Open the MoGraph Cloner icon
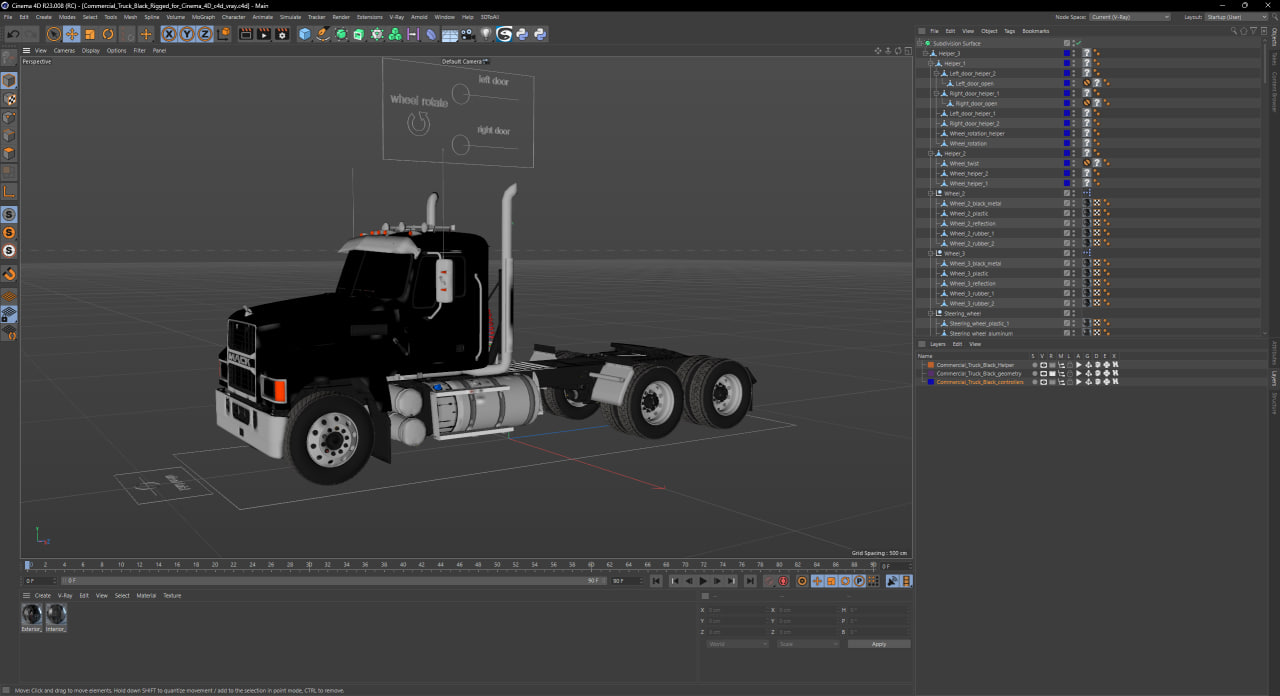Viewport: 1280px width, 696px height. [x=395, y=34]
